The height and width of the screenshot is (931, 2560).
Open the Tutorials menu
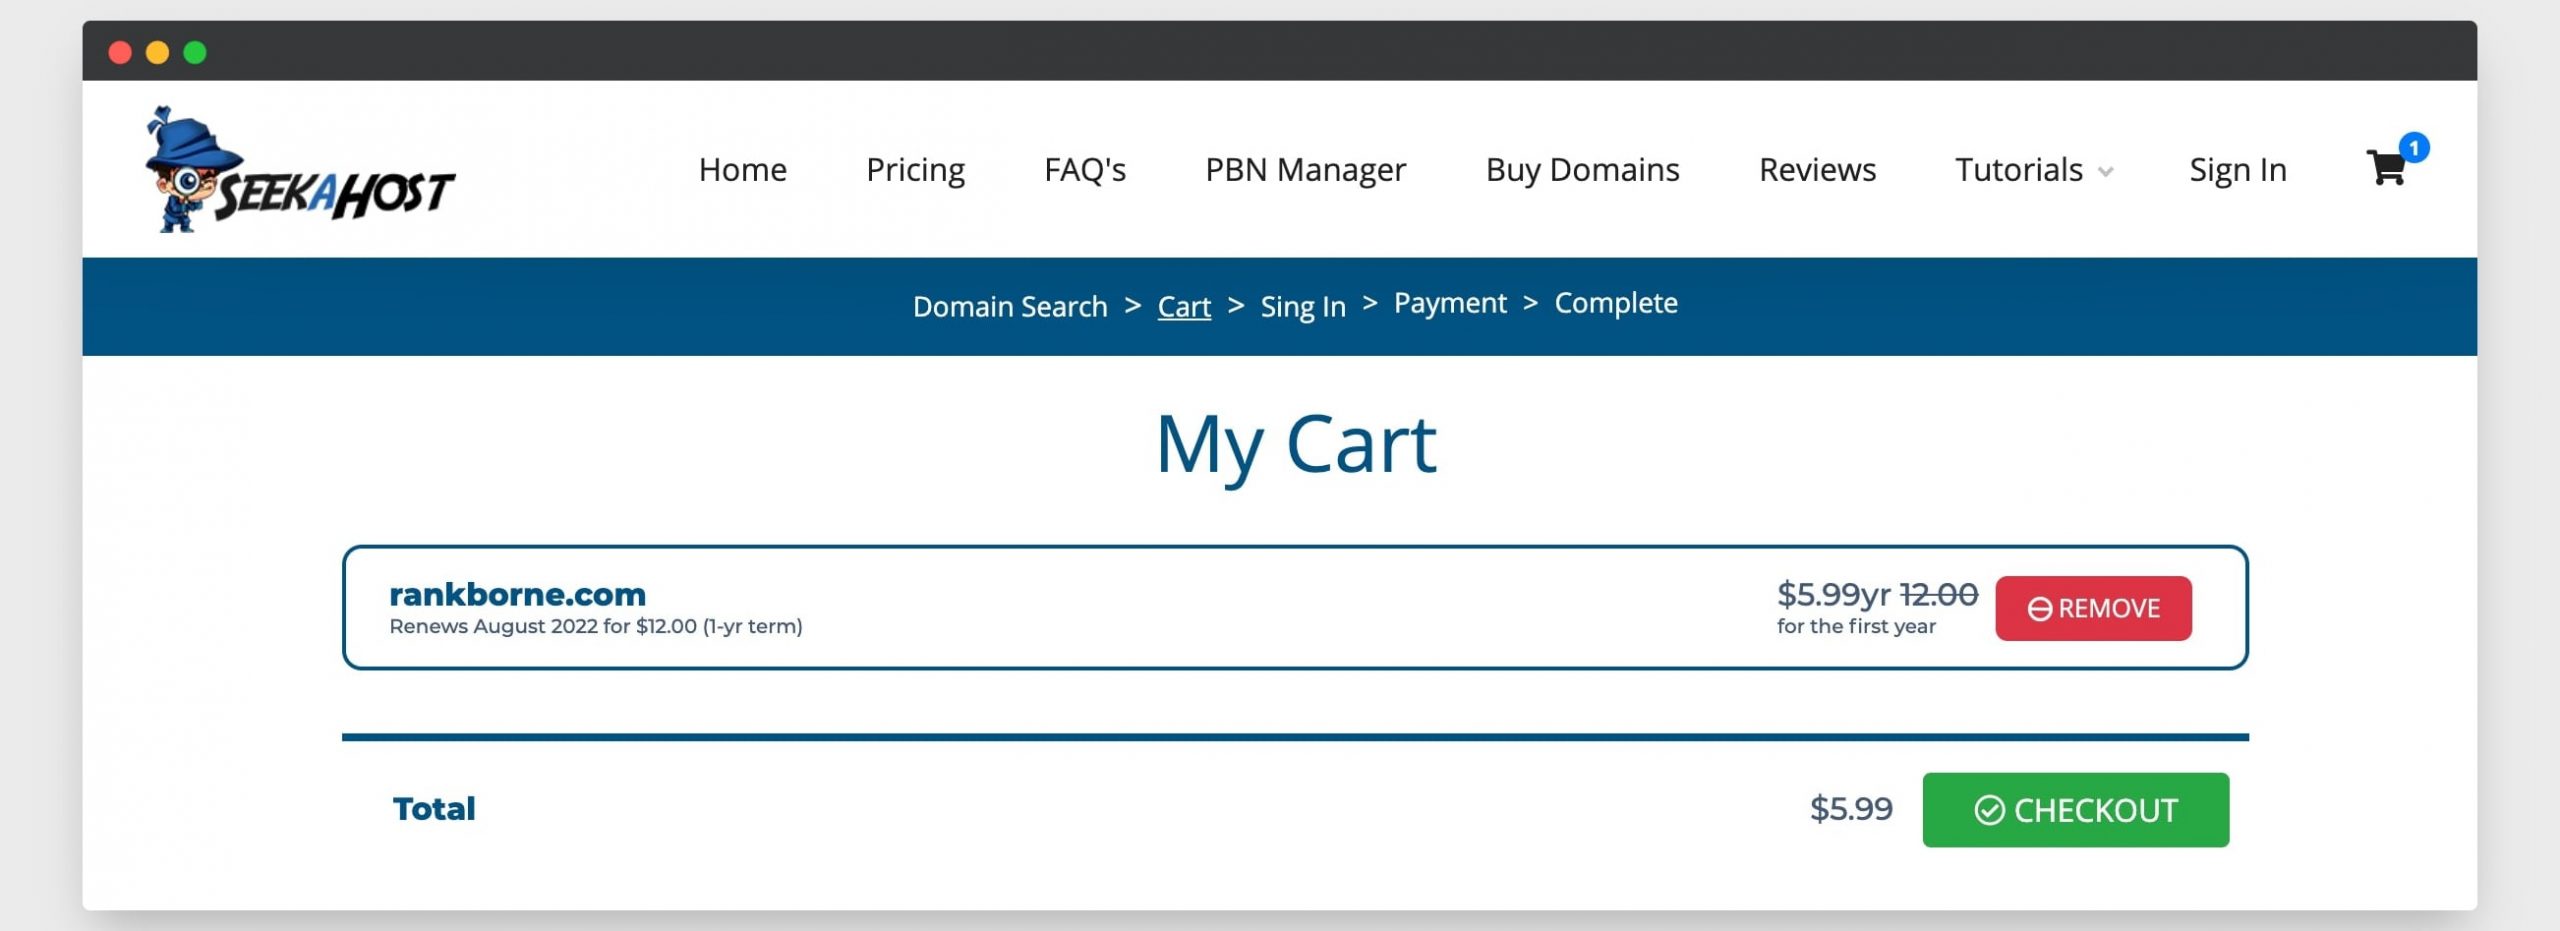tap(2019, 170)
